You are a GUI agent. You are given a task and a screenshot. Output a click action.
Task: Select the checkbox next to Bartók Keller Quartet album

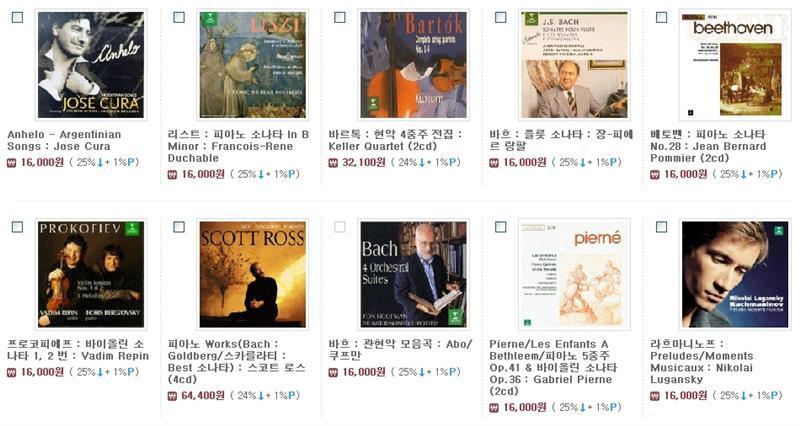339,17
